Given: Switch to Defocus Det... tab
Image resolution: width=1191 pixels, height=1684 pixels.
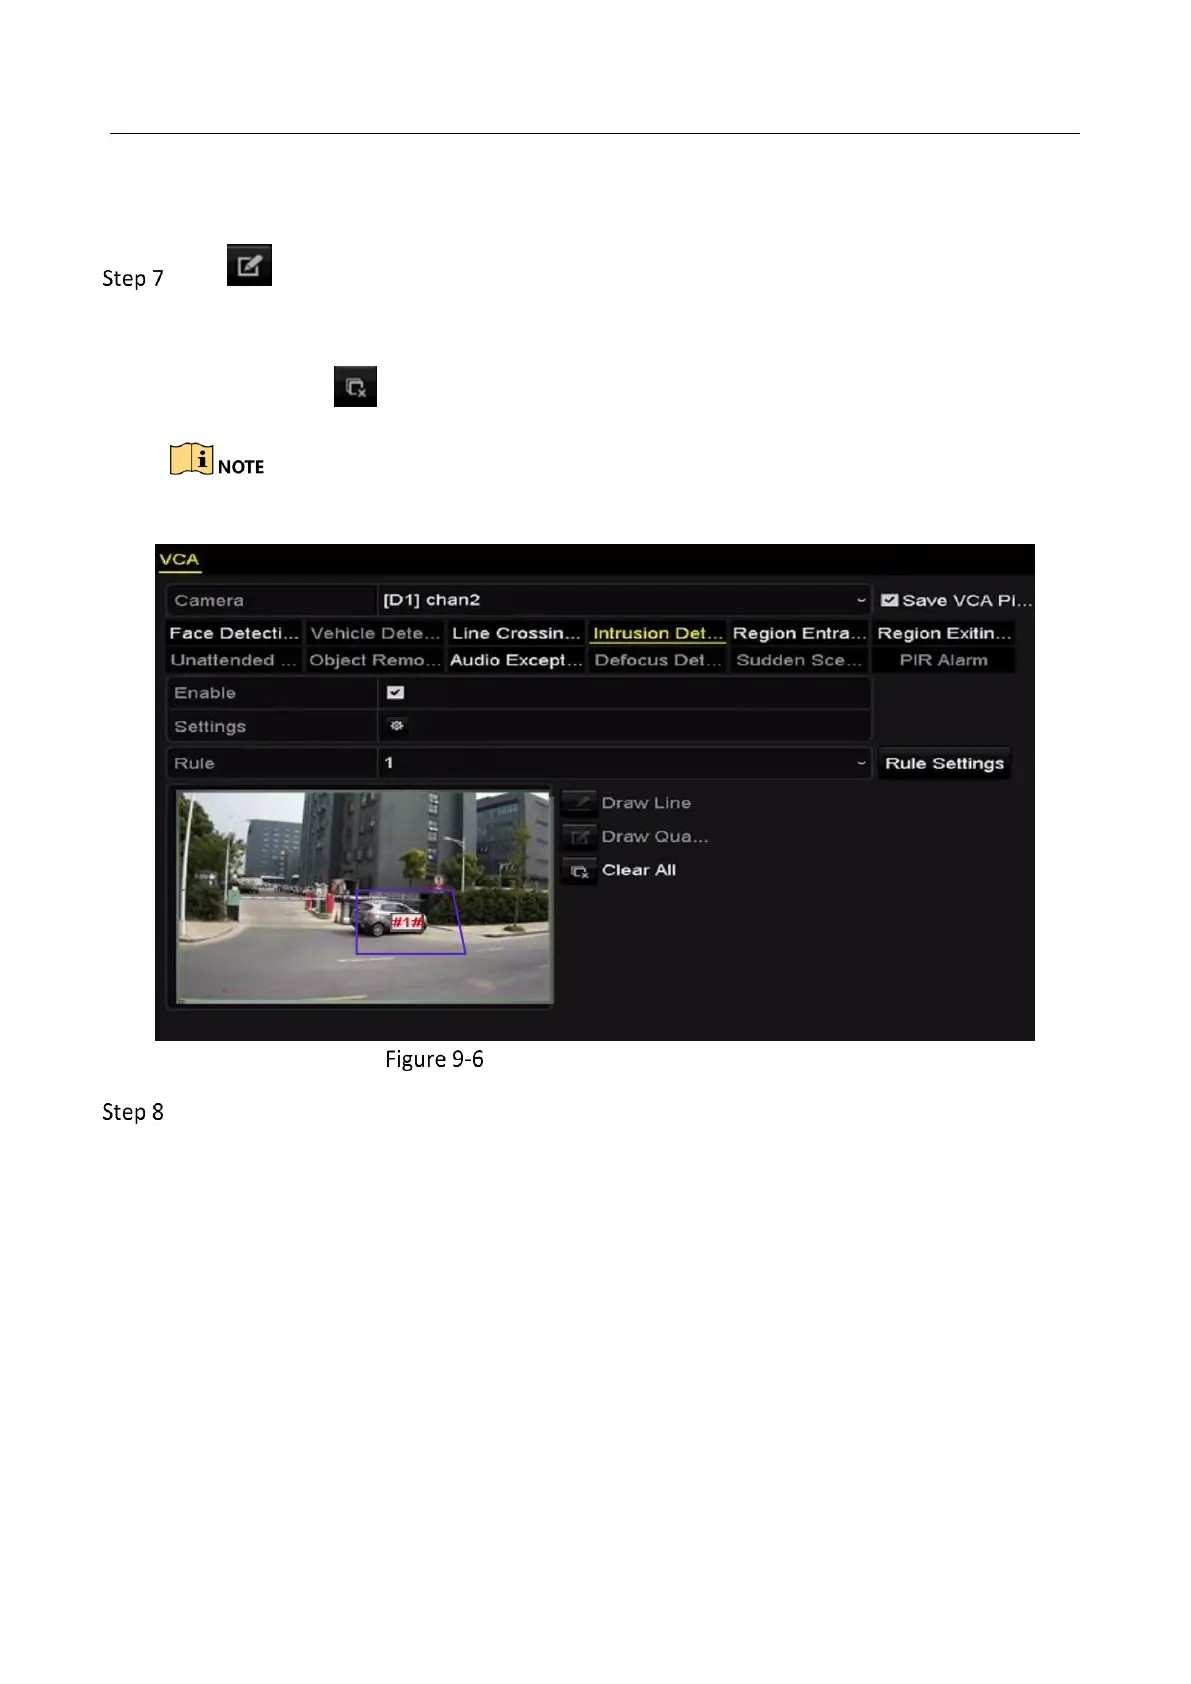Looking at the screenshot, I should click(x=657, y=660).
